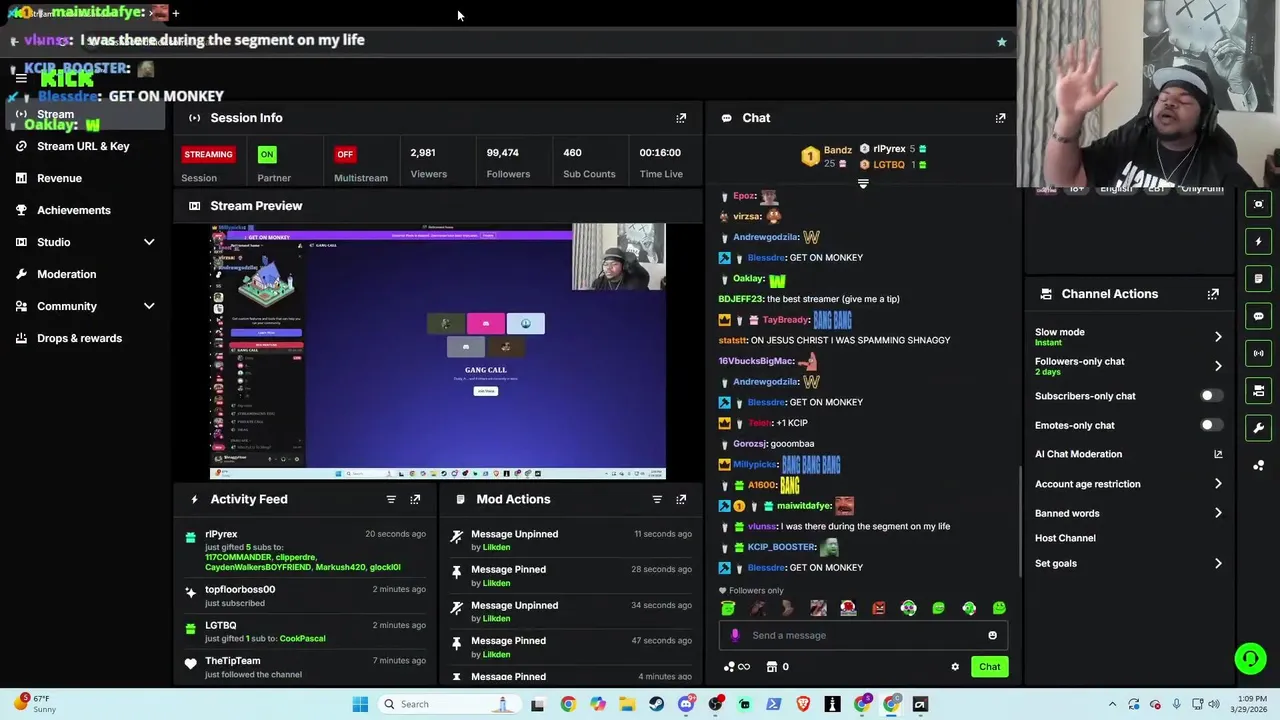The image size is (1280, 720).
Task: Open Steam from the taskbar
Action: [656, 704]
